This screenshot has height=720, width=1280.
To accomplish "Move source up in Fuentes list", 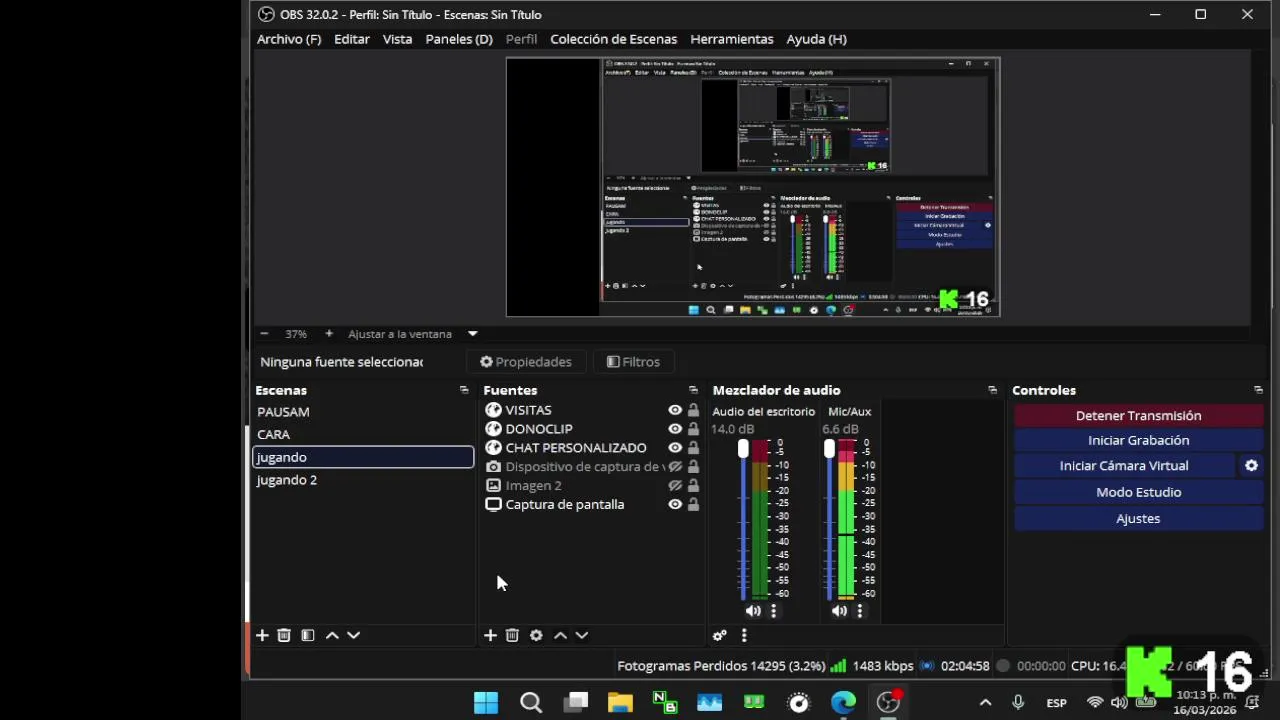I will click(560, 635).
